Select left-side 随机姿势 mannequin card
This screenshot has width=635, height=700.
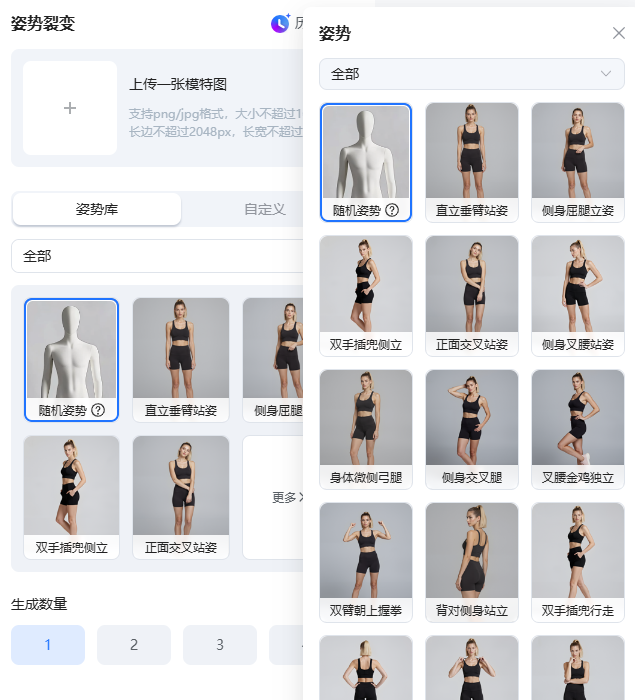coord(71,360)
